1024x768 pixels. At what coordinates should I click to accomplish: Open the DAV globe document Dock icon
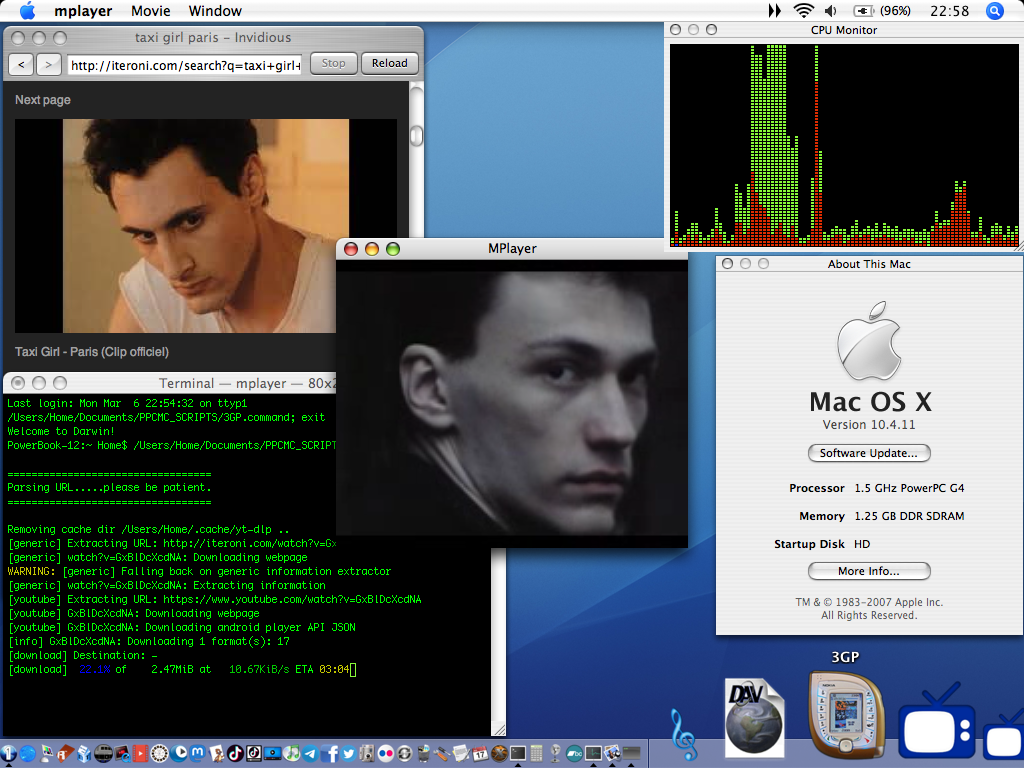pyautogui.click(x=754, y=716)
